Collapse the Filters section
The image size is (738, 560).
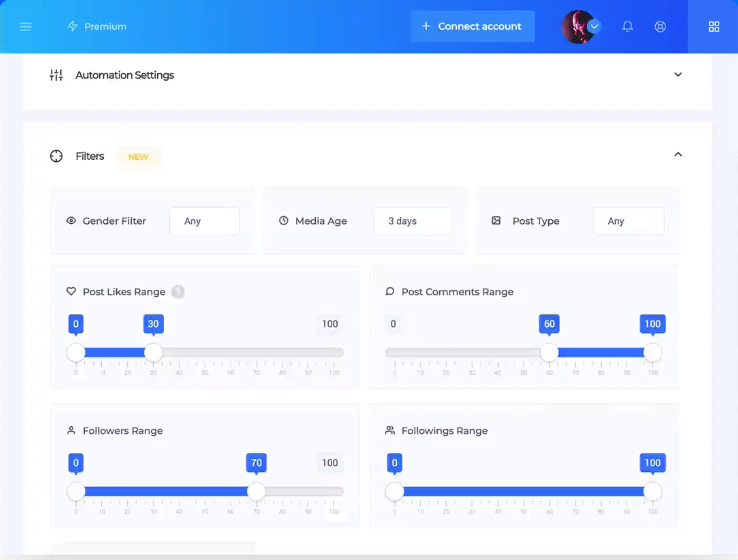pos(678,154)
